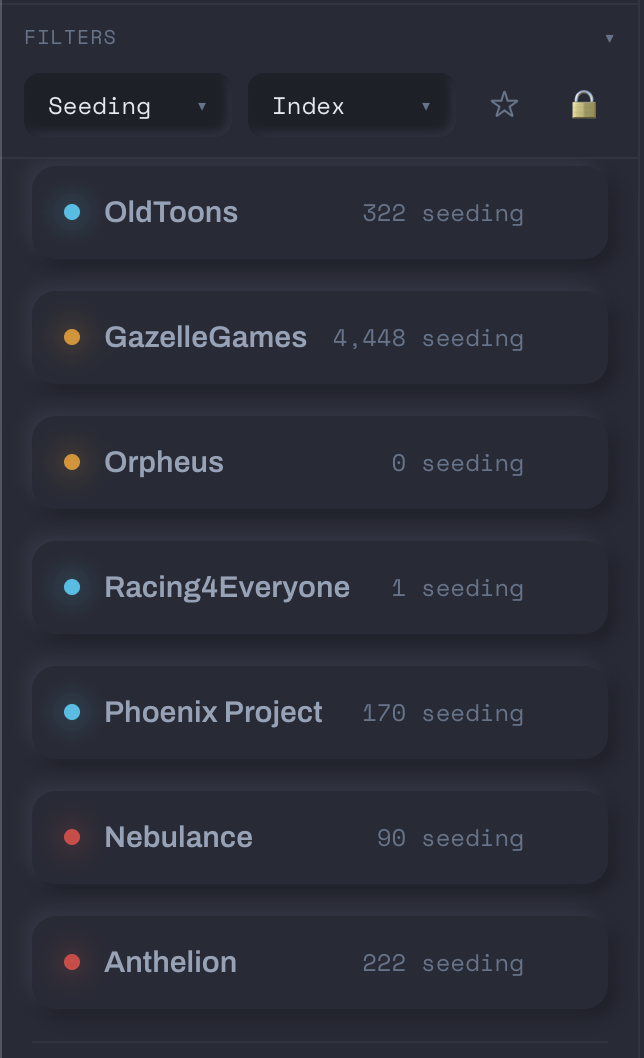Screen dimensions: 644x1058
Task: Open the Index dropdown menu
Action: coord(349,104)
